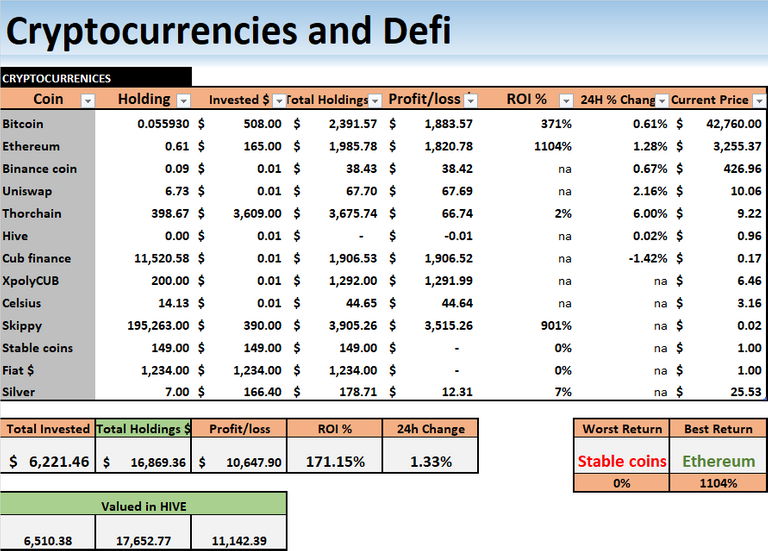Select the Fiat $ row label
Viewport: 768px width, 551px height.
tap(48, 371)
